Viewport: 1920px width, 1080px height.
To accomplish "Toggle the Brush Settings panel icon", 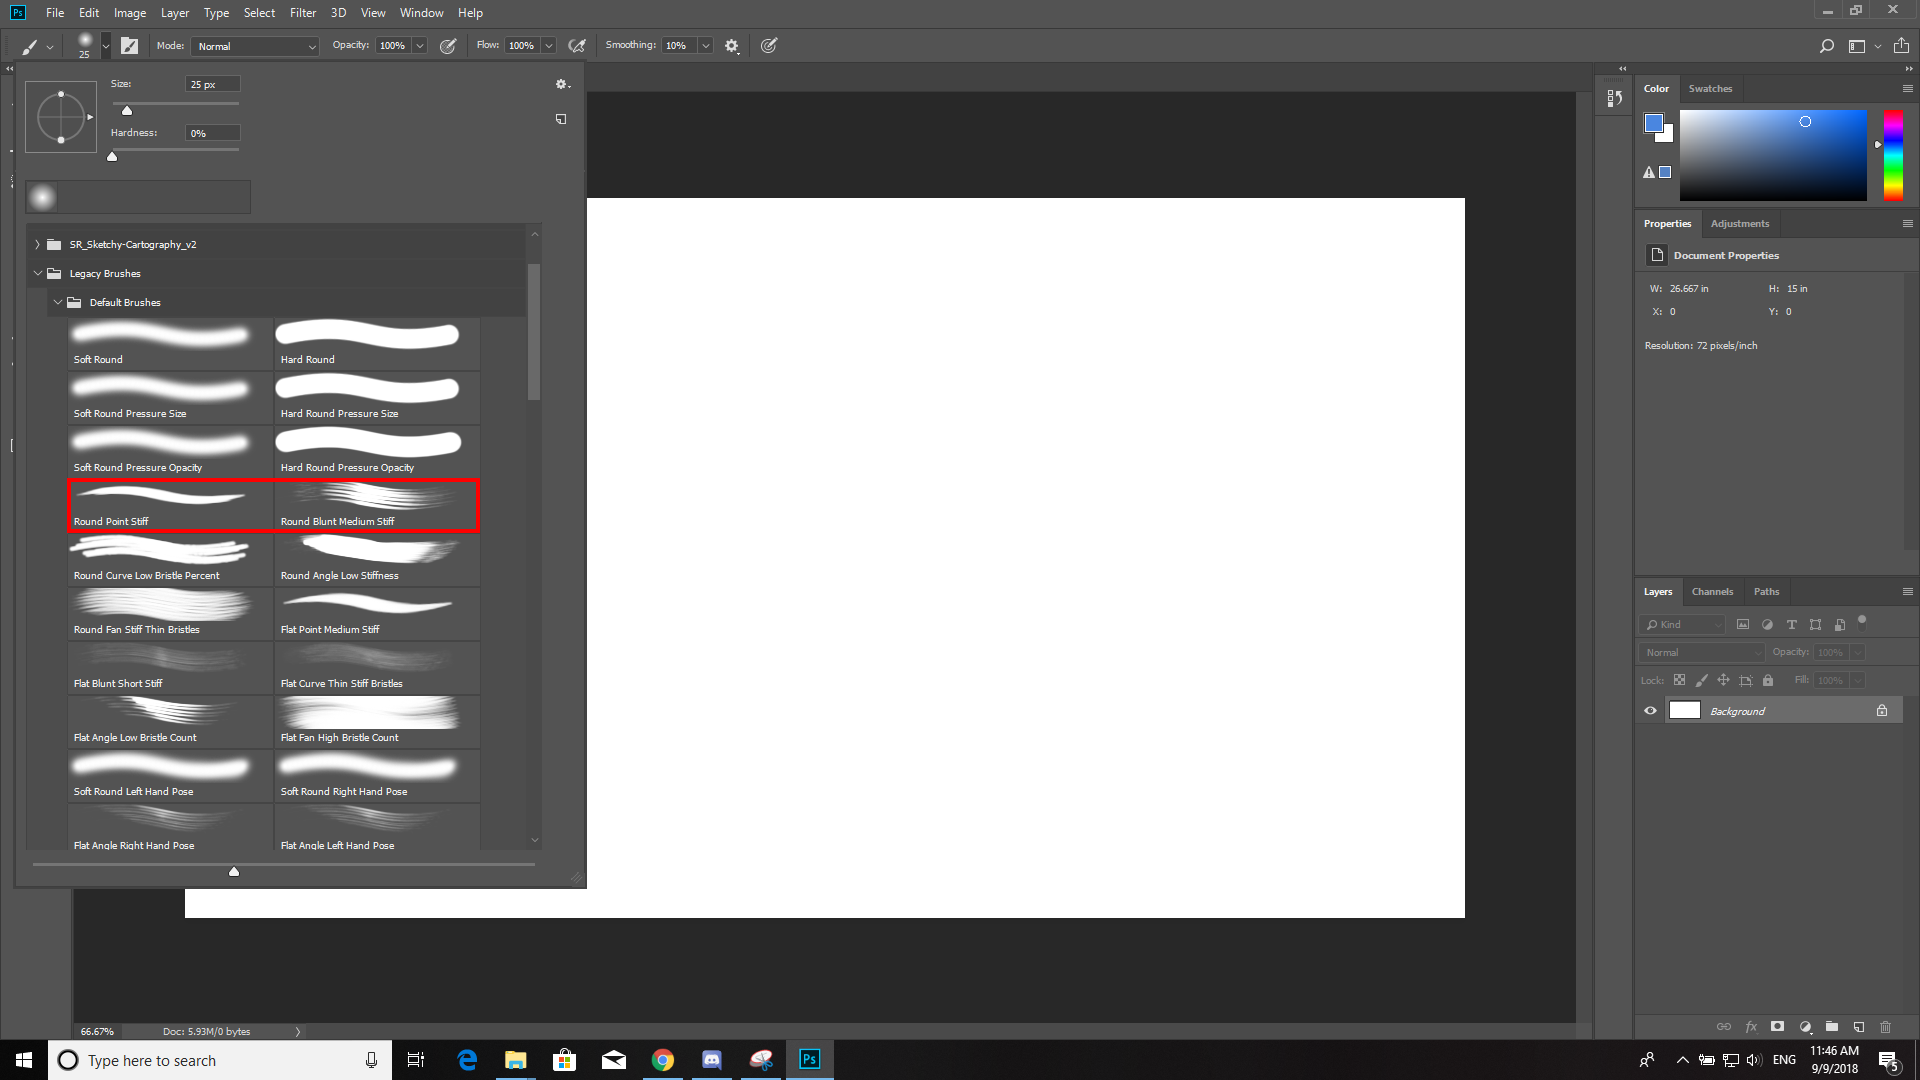I will (129, 46).
